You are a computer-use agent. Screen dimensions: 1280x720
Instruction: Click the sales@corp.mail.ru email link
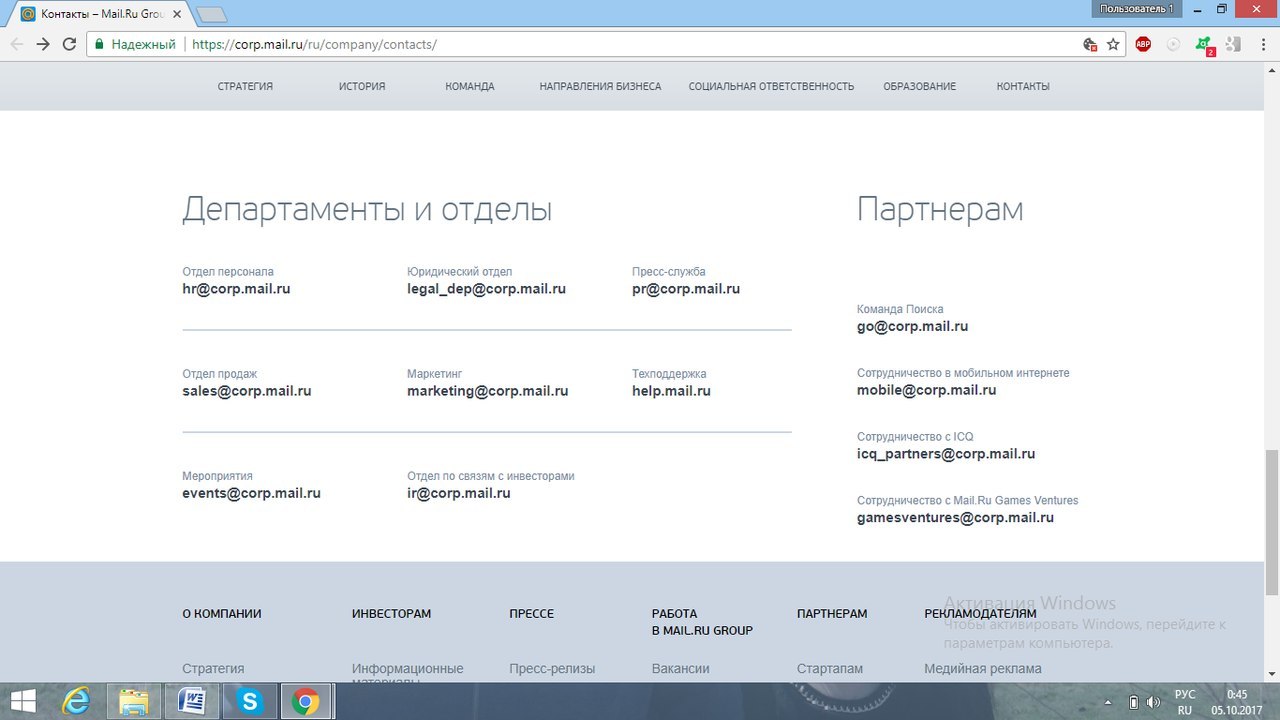point(247,391)
